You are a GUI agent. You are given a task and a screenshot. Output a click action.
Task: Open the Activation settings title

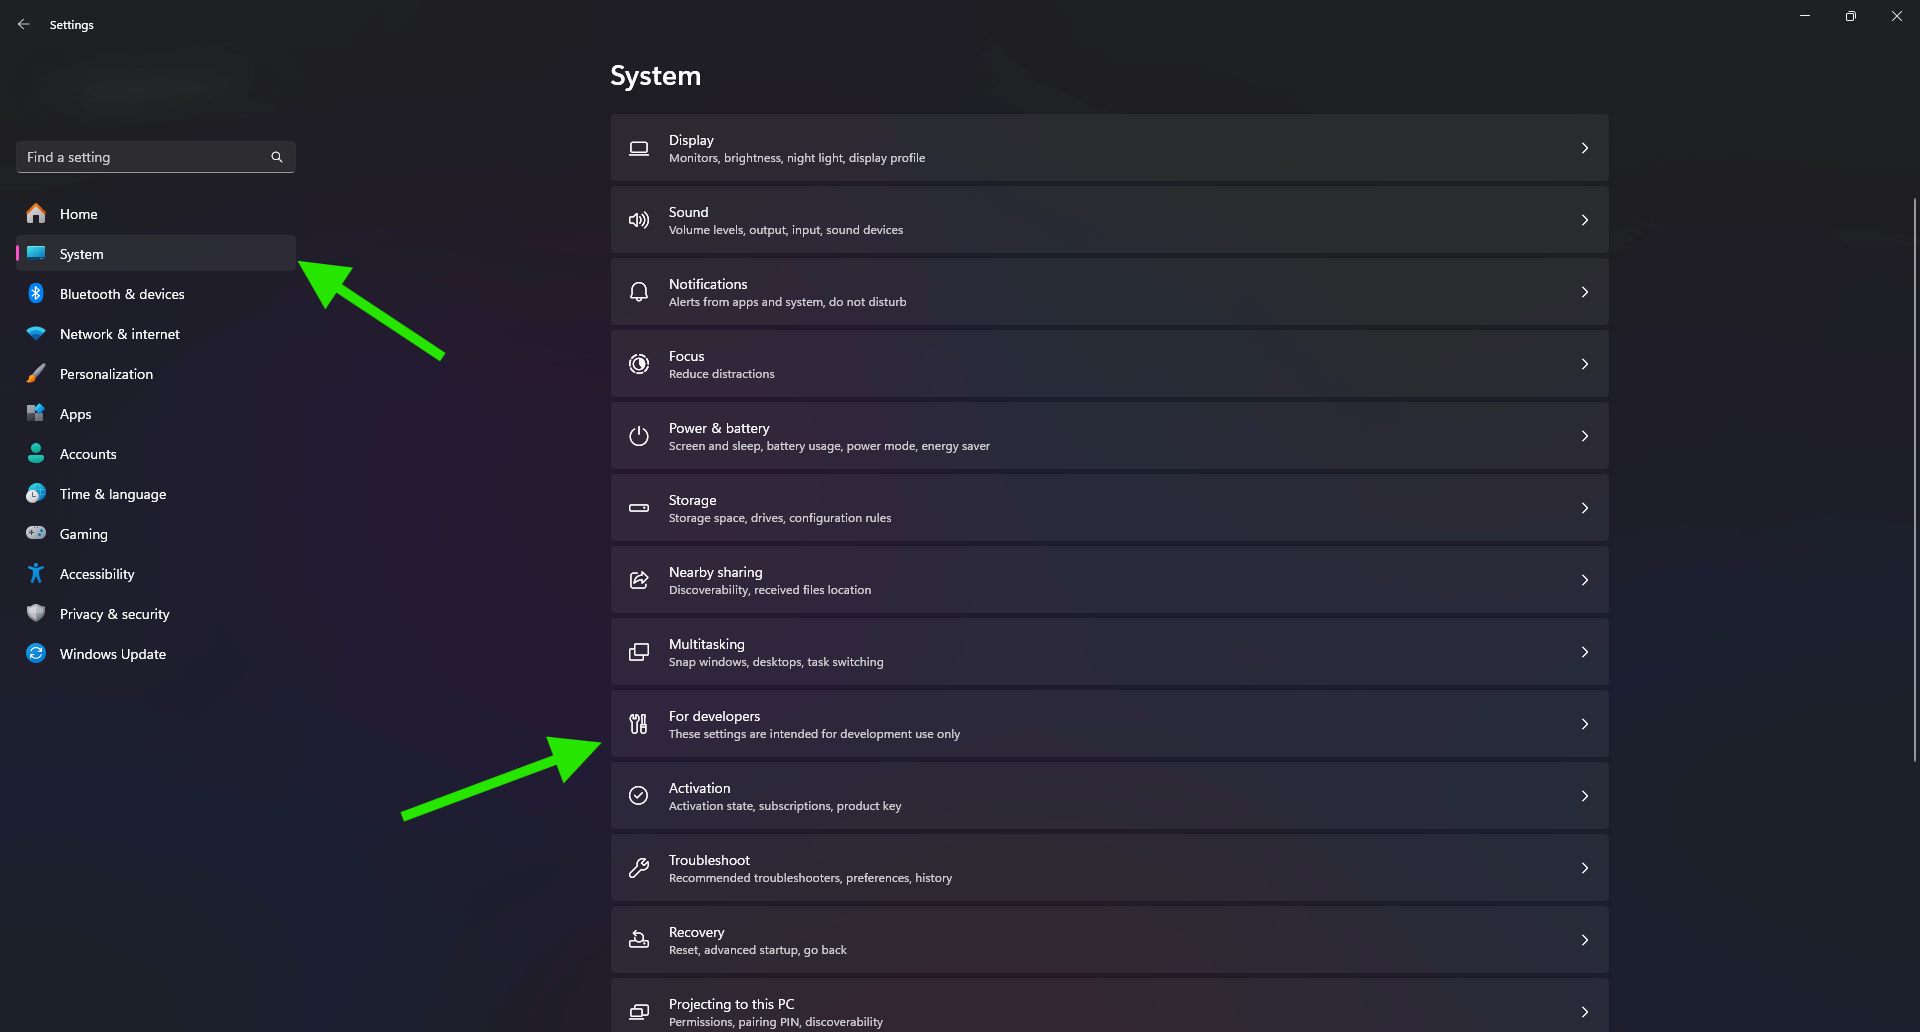699,788
